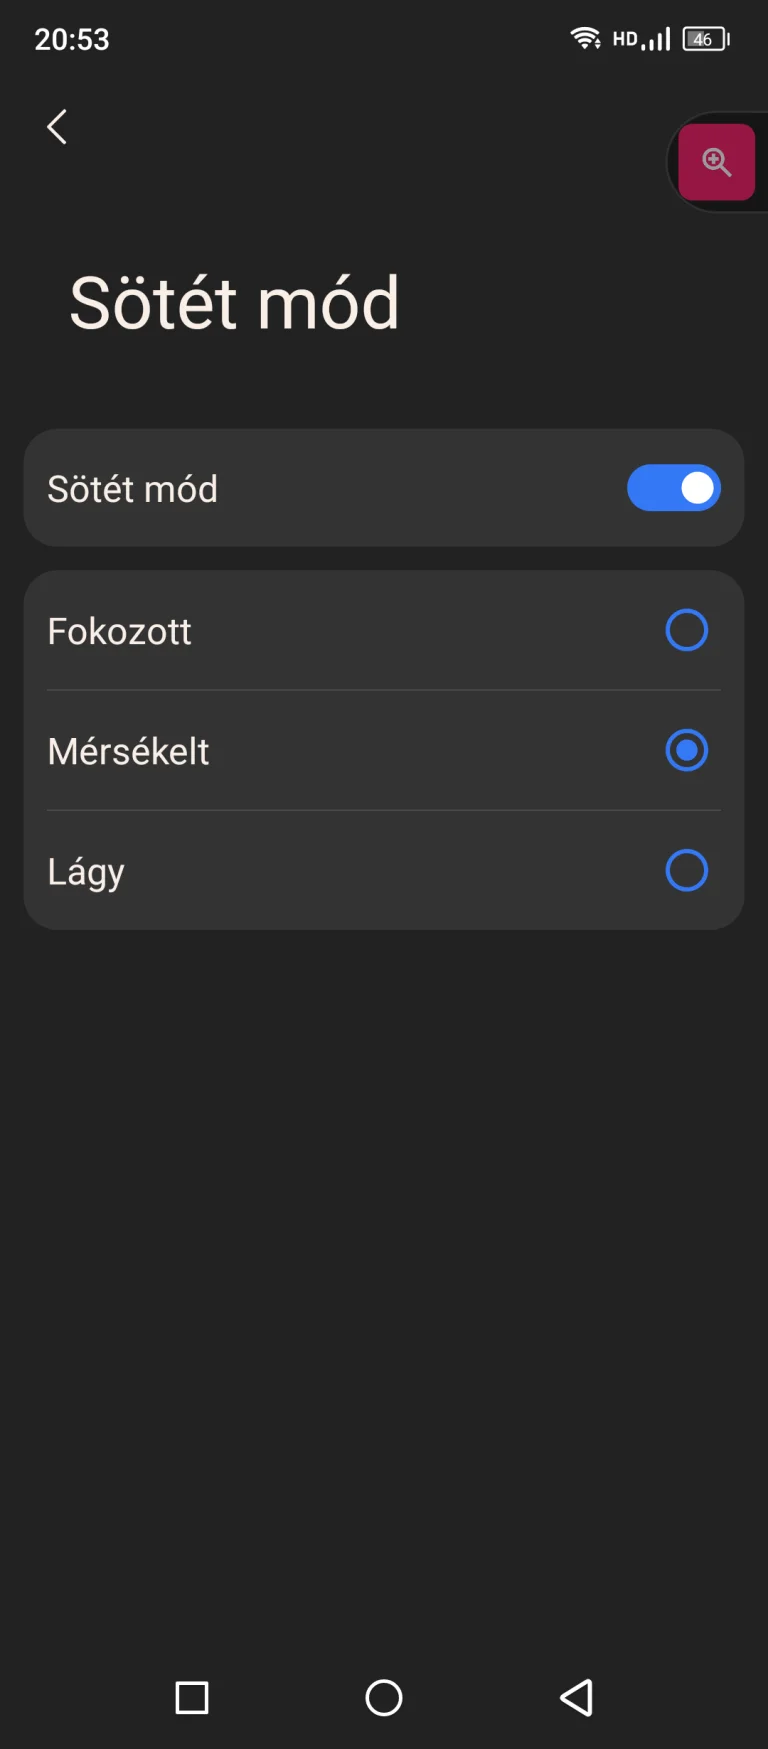Tap the clock showing 20:53
The height and width of the screenshot is (1749, 768).
[x=72, y=39]
